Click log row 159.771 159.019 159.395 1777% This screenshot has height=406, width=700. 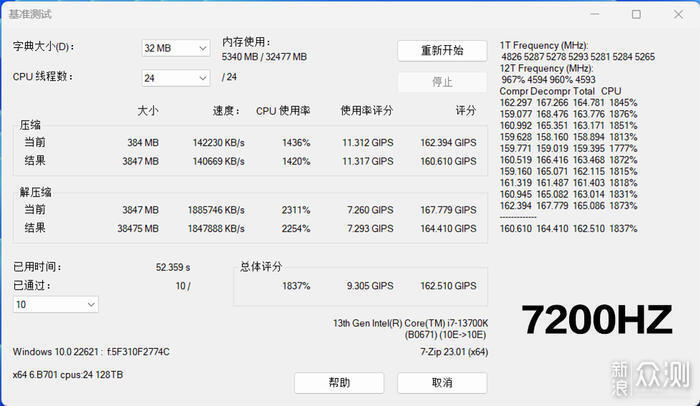coord(568,149)
